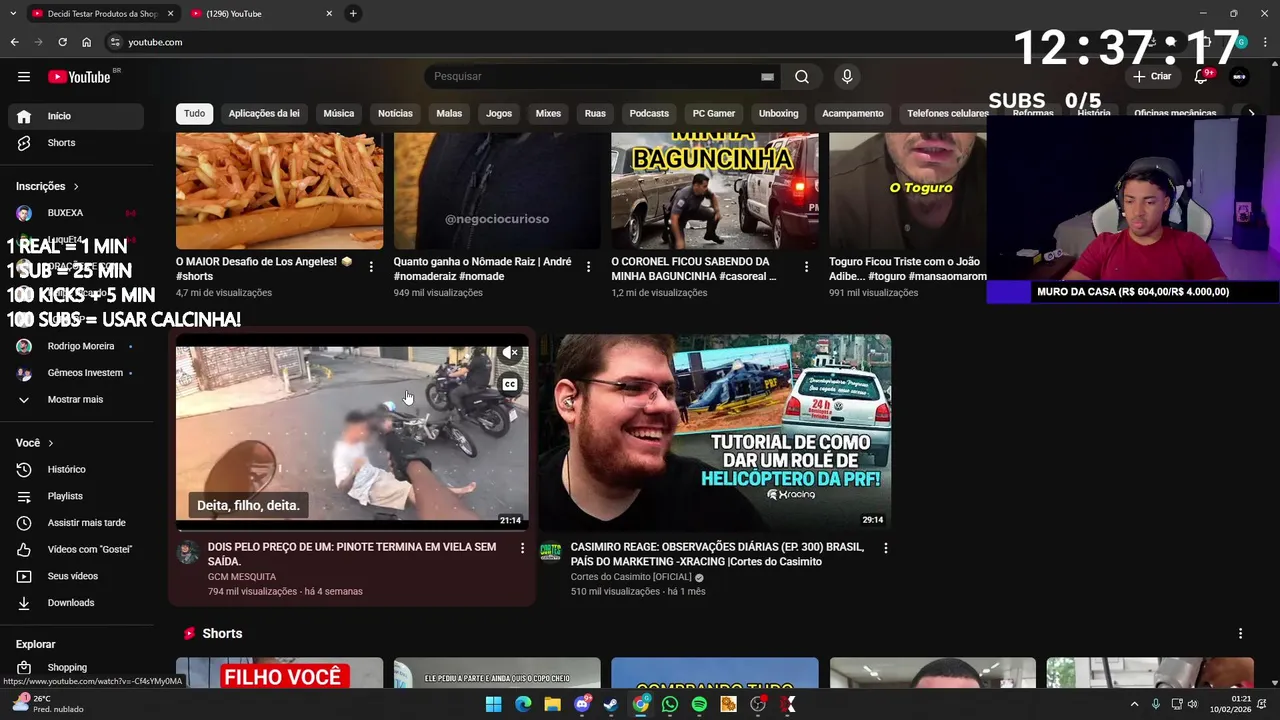The image size is (1280, 720).
Task: Open options menu for Nômade Raiz short
Action: pos(588,267)
